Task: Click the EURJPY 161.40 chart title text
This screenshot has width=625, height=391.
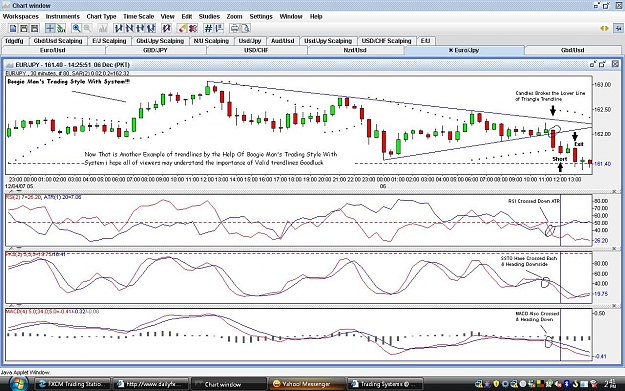Action: tap(72, 65)
